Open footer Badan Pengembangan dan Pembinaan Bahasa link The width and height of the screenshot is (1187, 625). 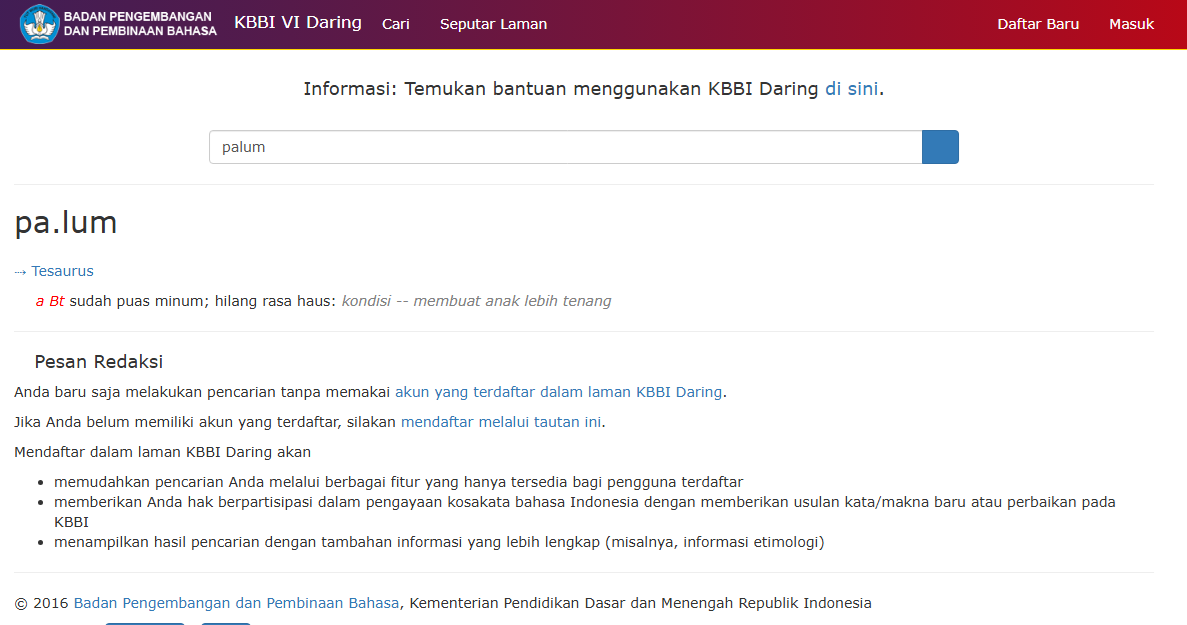point(236,603)
